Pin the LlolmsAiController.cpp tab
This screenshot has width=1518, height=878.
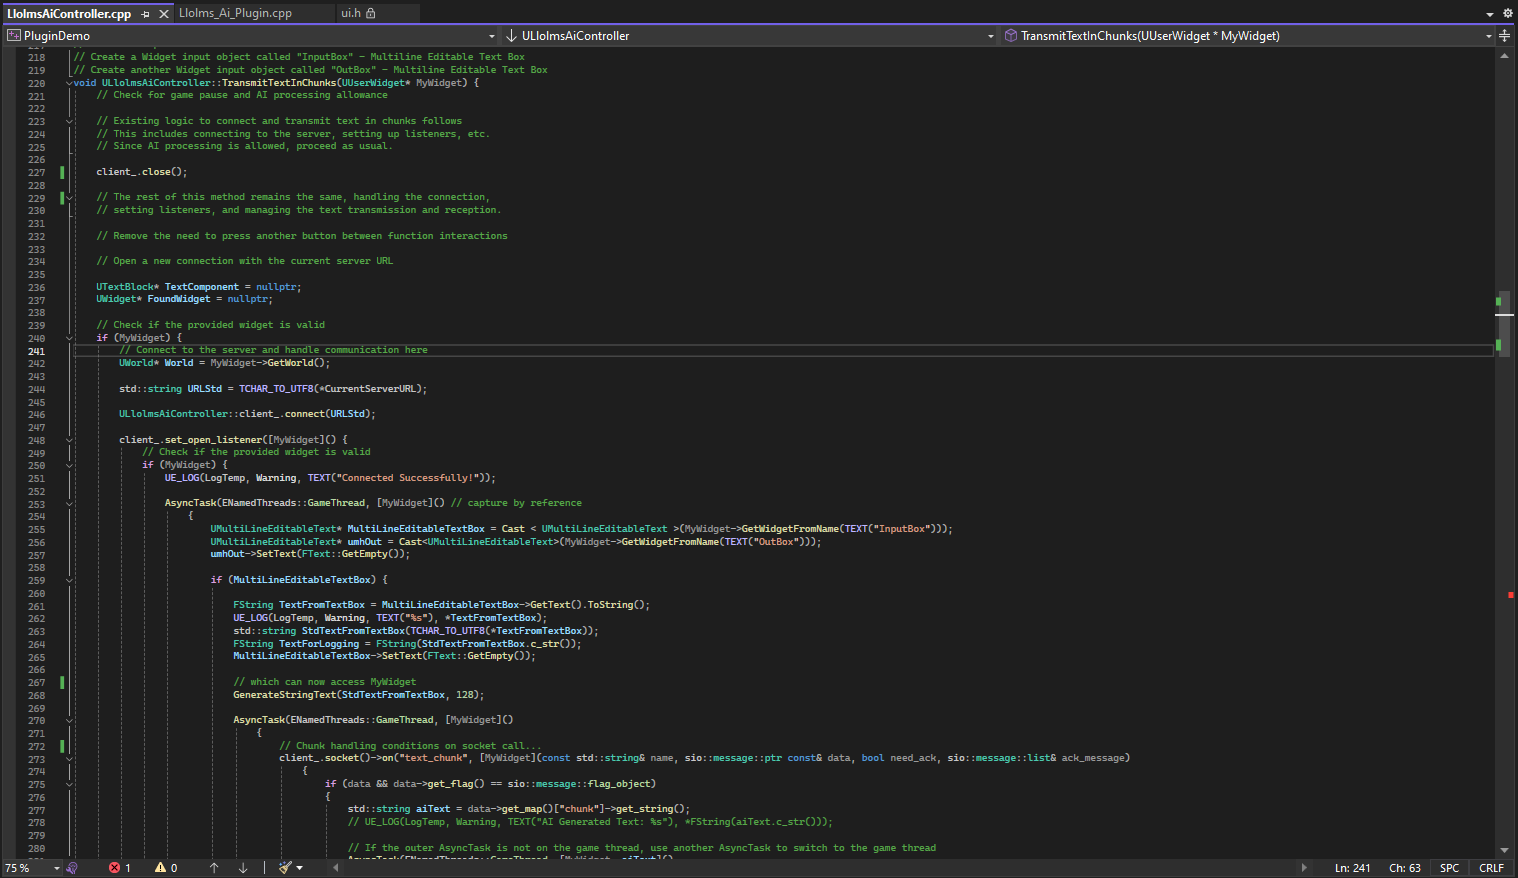coord(146,14)
